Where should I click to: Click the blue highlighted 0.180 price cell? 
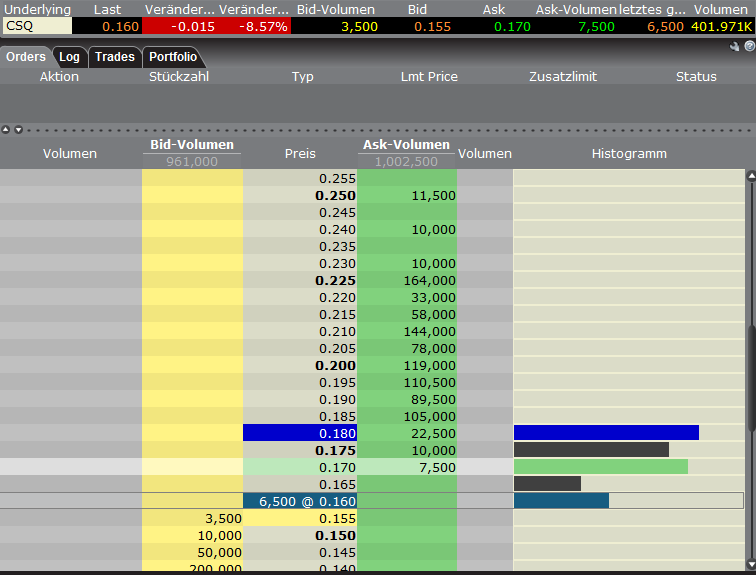click(x=300, y=432)
